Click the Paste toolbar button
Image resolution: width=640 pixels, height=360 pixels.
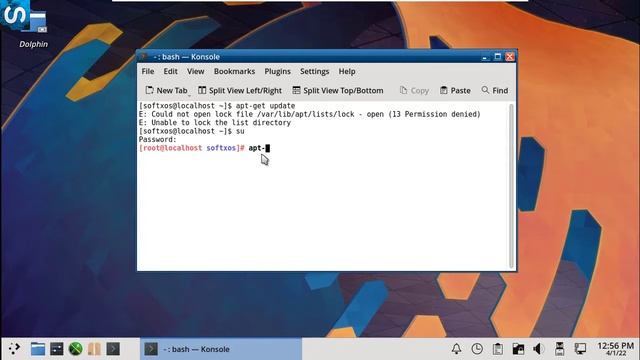pos(455,90)
